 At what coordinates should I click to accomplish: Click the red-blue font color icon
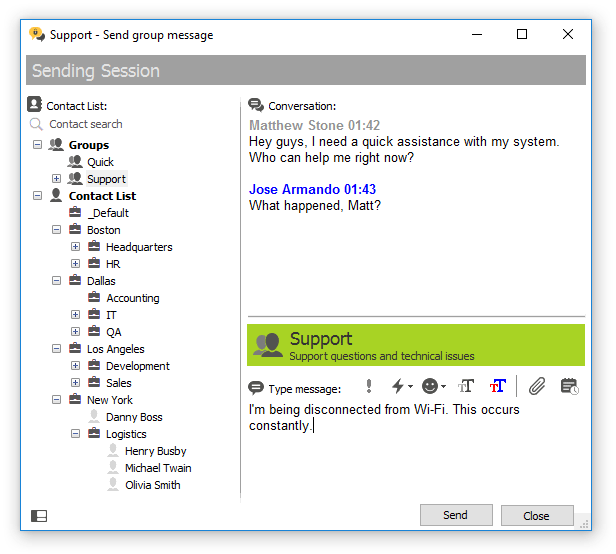(498, 387)
